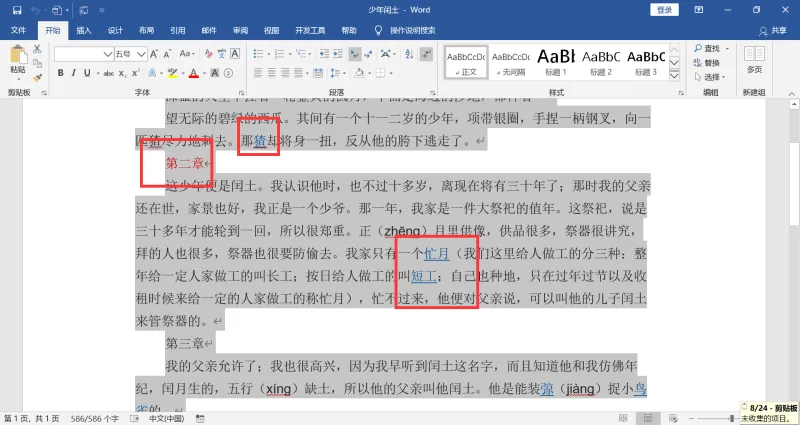Screen dimensions: 800x425
Task: Open the Select (选择) dropdown
Action: 710,77
